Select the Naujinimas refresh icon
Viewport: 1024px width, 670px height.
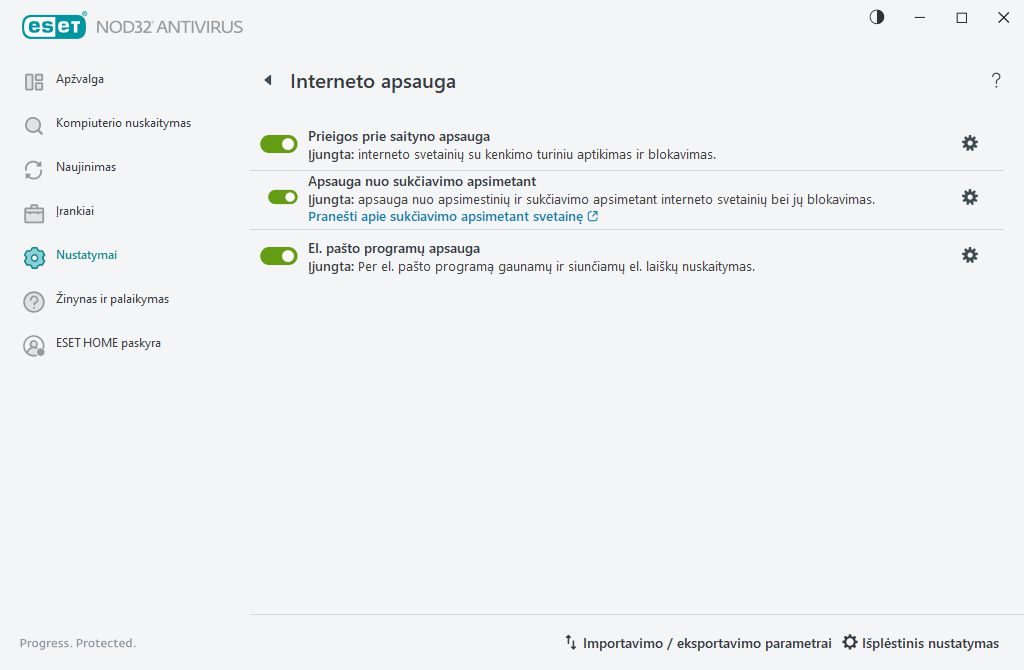[x=33, y=167]
